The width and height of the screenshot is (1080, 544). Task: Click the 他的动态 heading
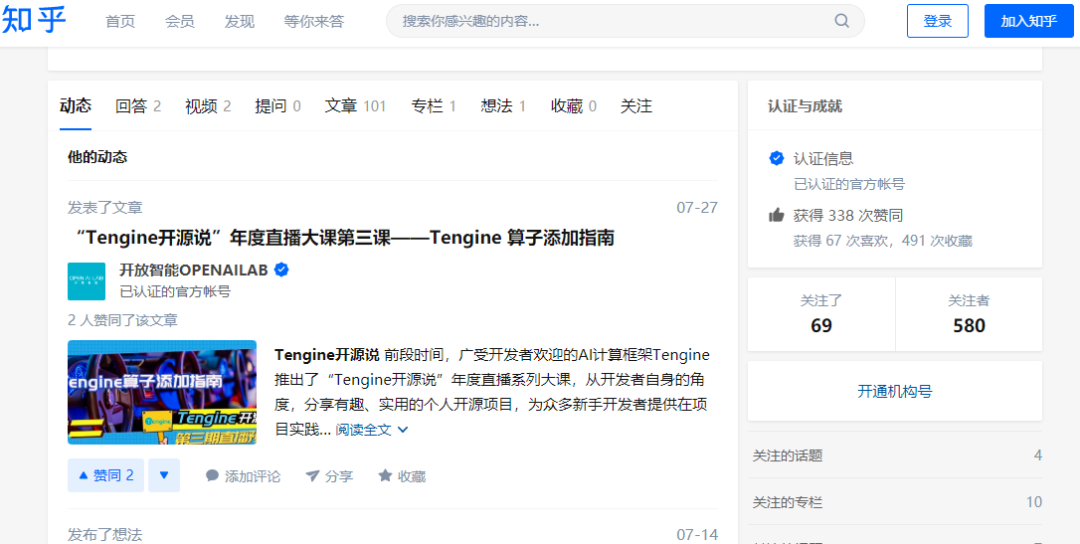pyautogui.click(x=97, y=157)
